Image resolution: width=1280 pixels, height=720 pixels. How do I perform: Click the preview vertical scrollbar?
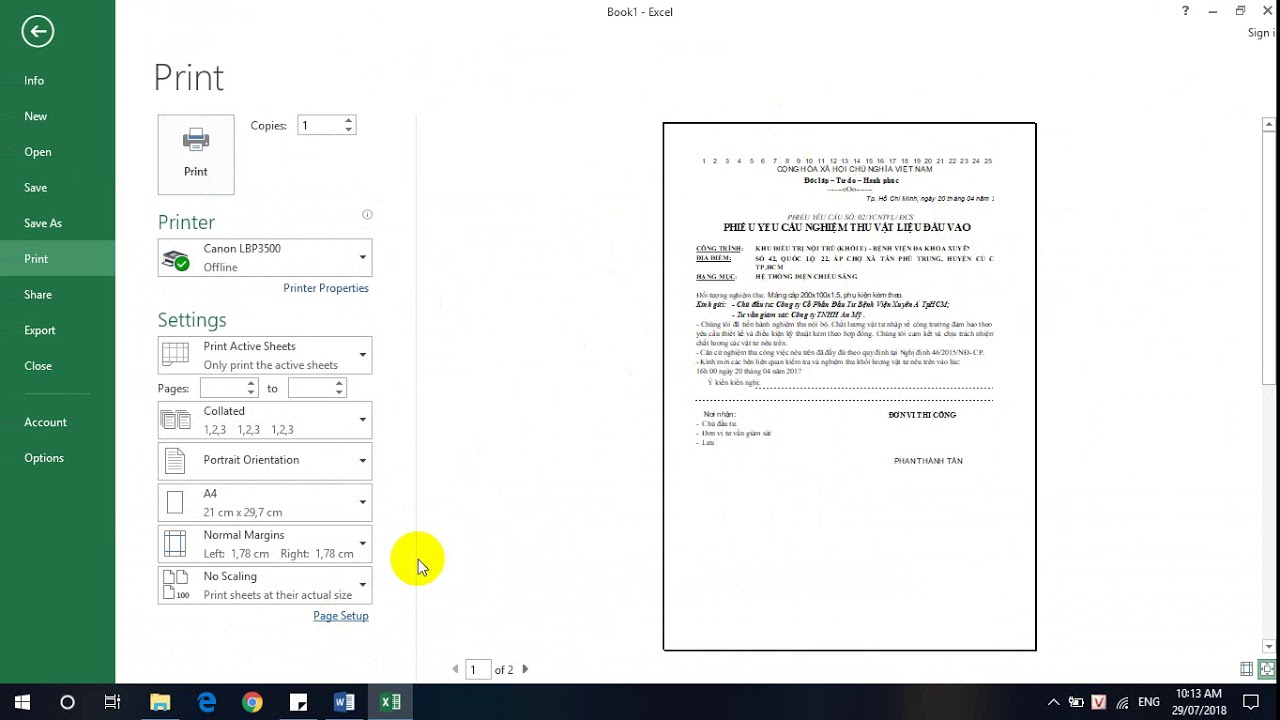tap(1269, 384)
